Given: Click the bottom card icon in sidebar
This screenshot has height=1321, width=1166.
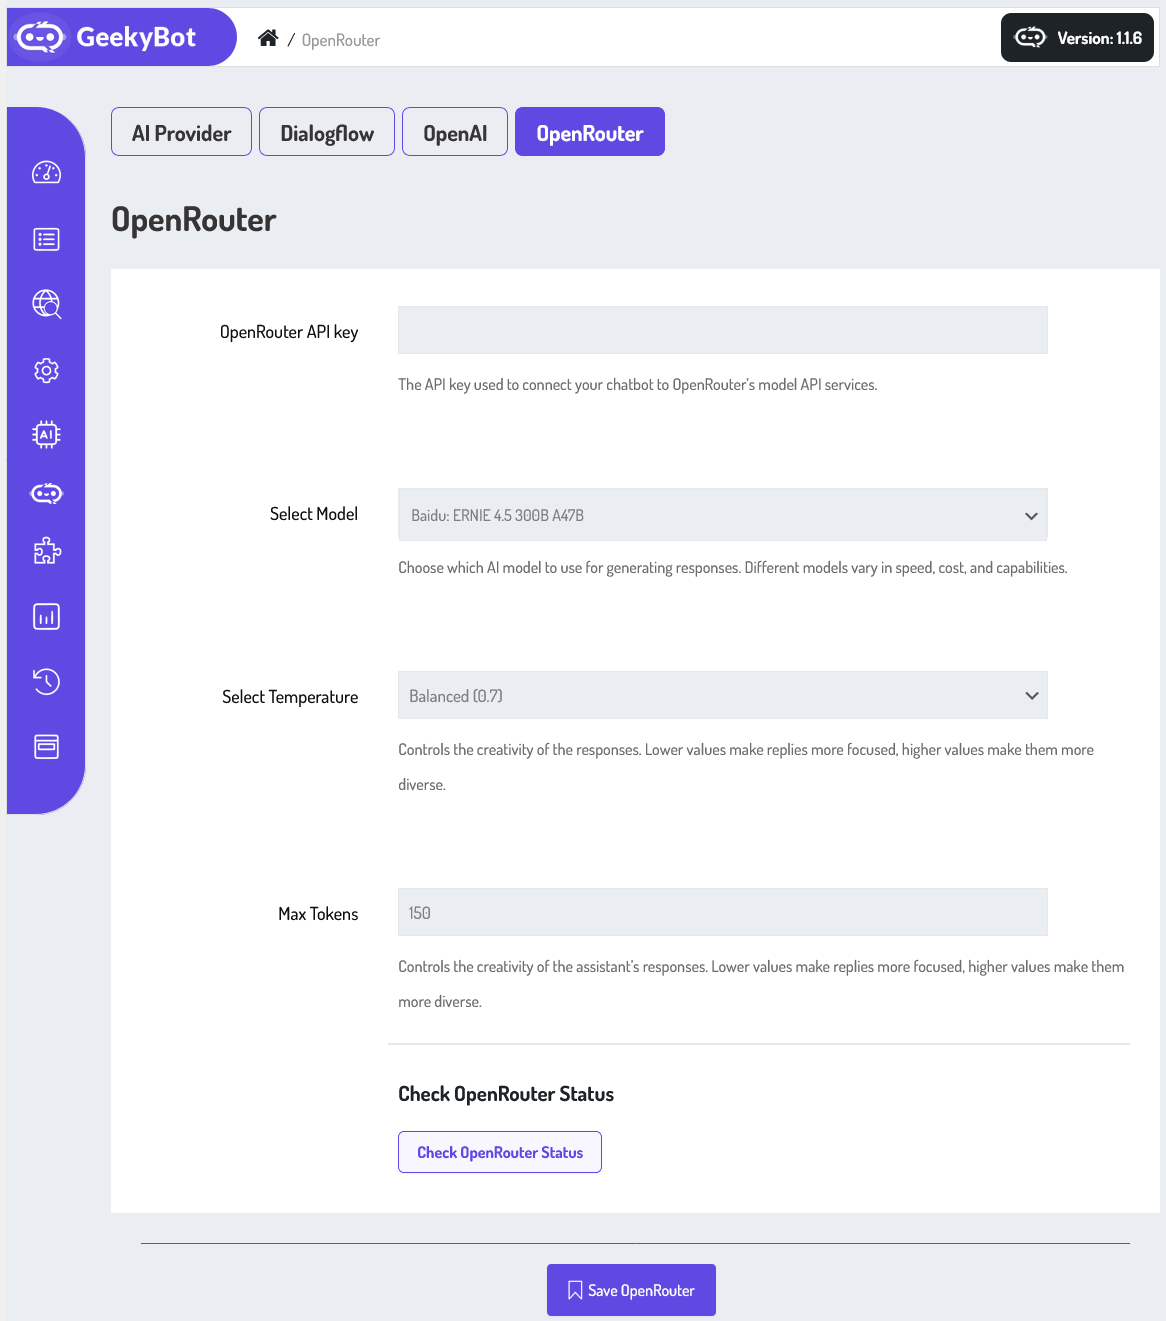Looking at the screenshot, I should pos(46,746).
